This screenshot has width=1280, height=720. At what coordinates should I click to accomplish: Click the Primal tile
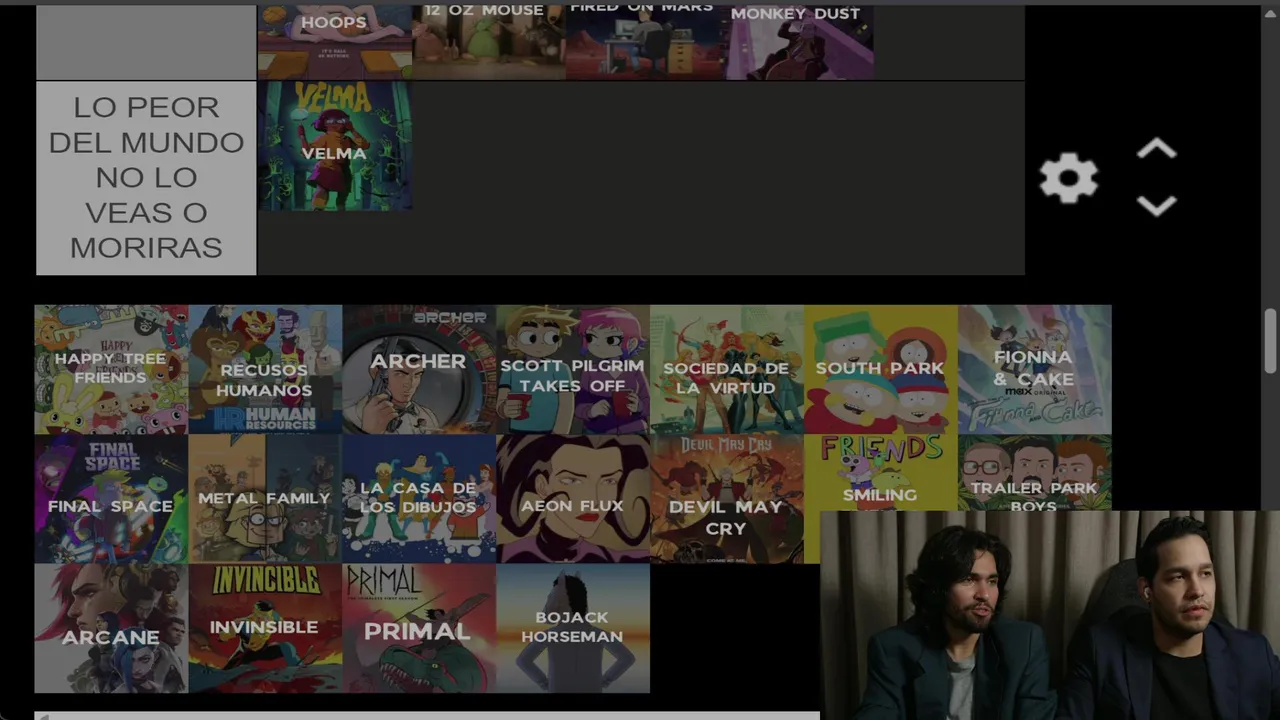[x=419, y=628]
